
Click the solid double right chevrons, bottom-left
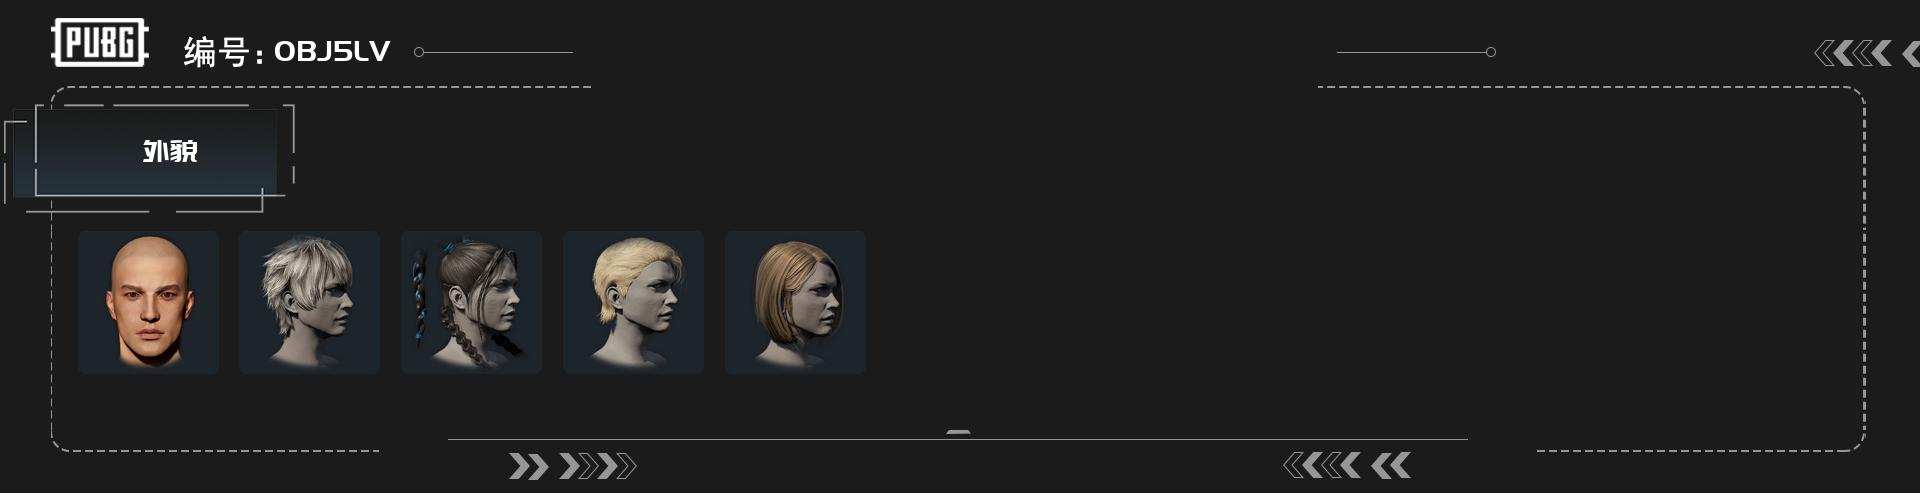529,466
